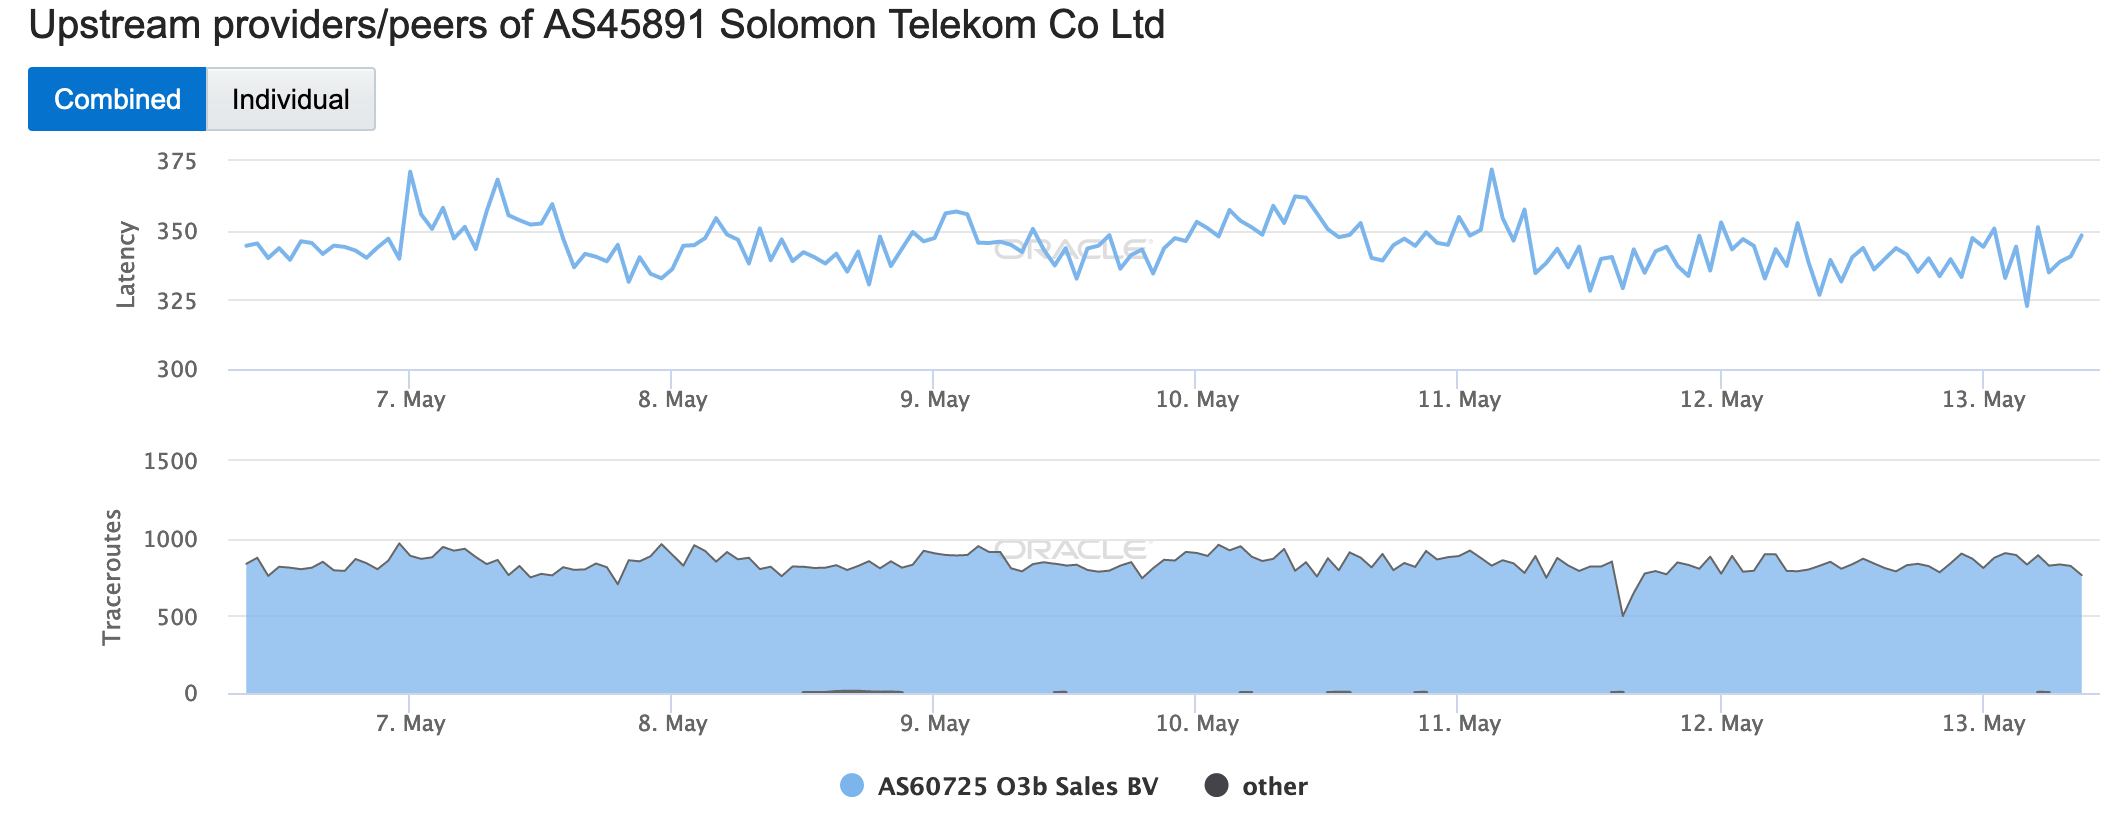The image size is (2120, 839).
Task: Switch to the Individual view tab
Action: [x=290, y=99]
